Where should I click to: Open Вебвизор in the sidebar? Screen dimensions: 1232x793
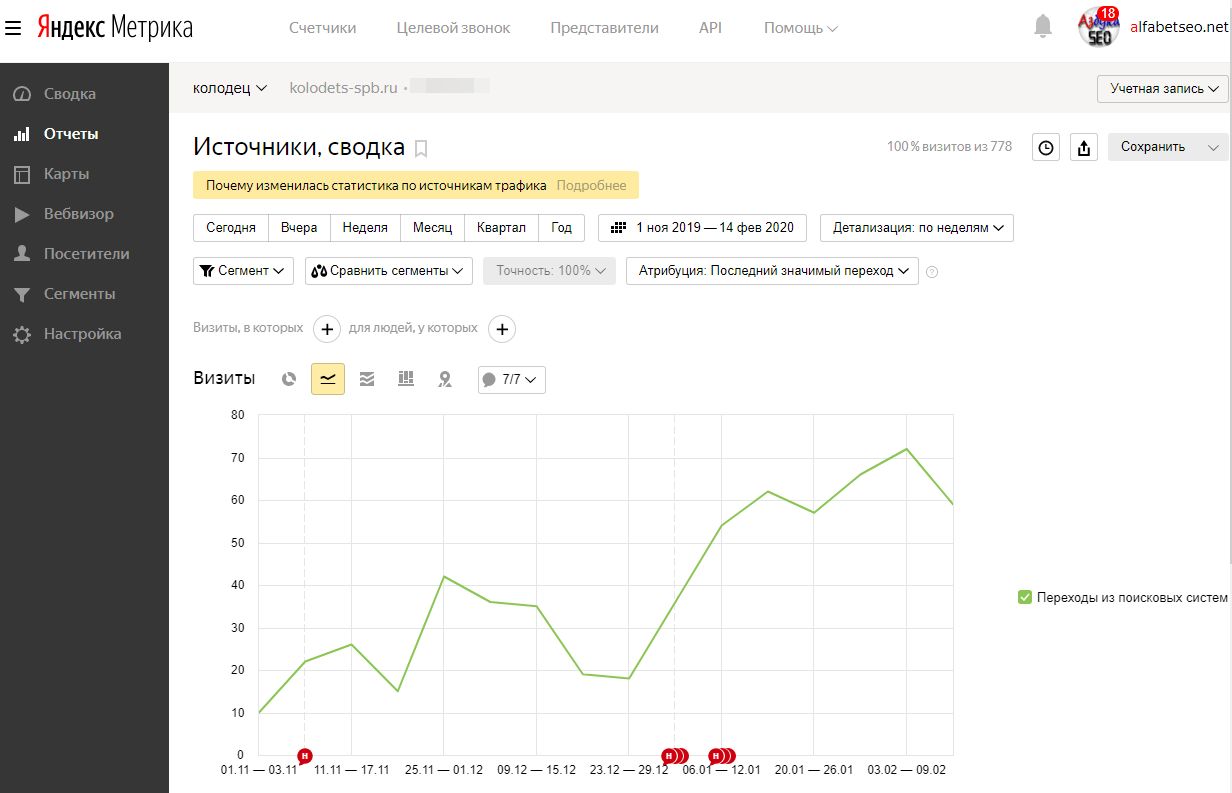tap(78, 214)
